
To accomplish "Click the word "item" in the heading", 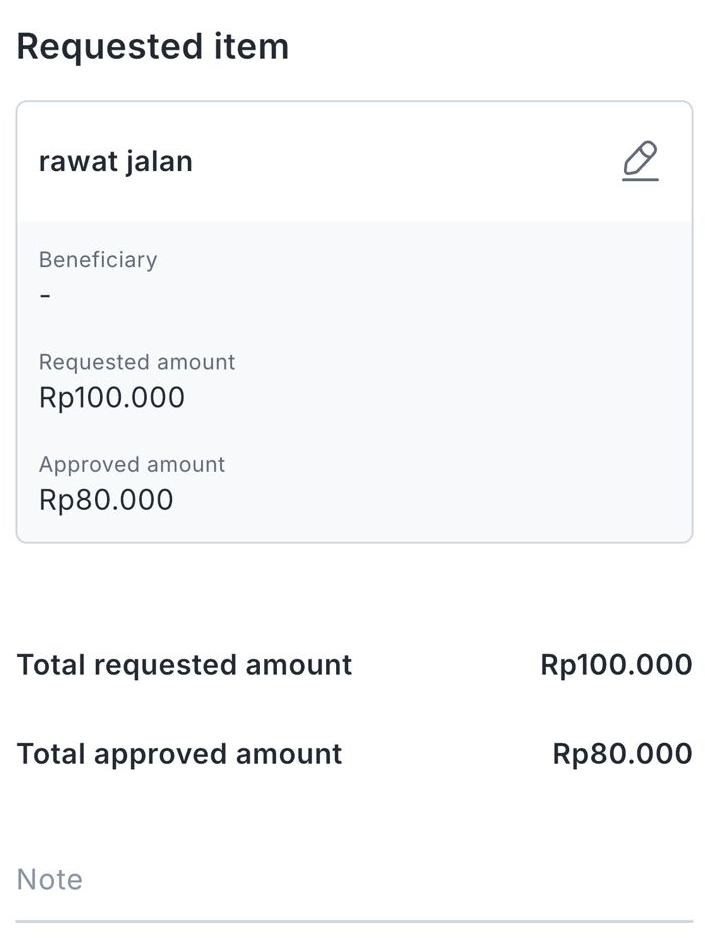I will 249,47.
